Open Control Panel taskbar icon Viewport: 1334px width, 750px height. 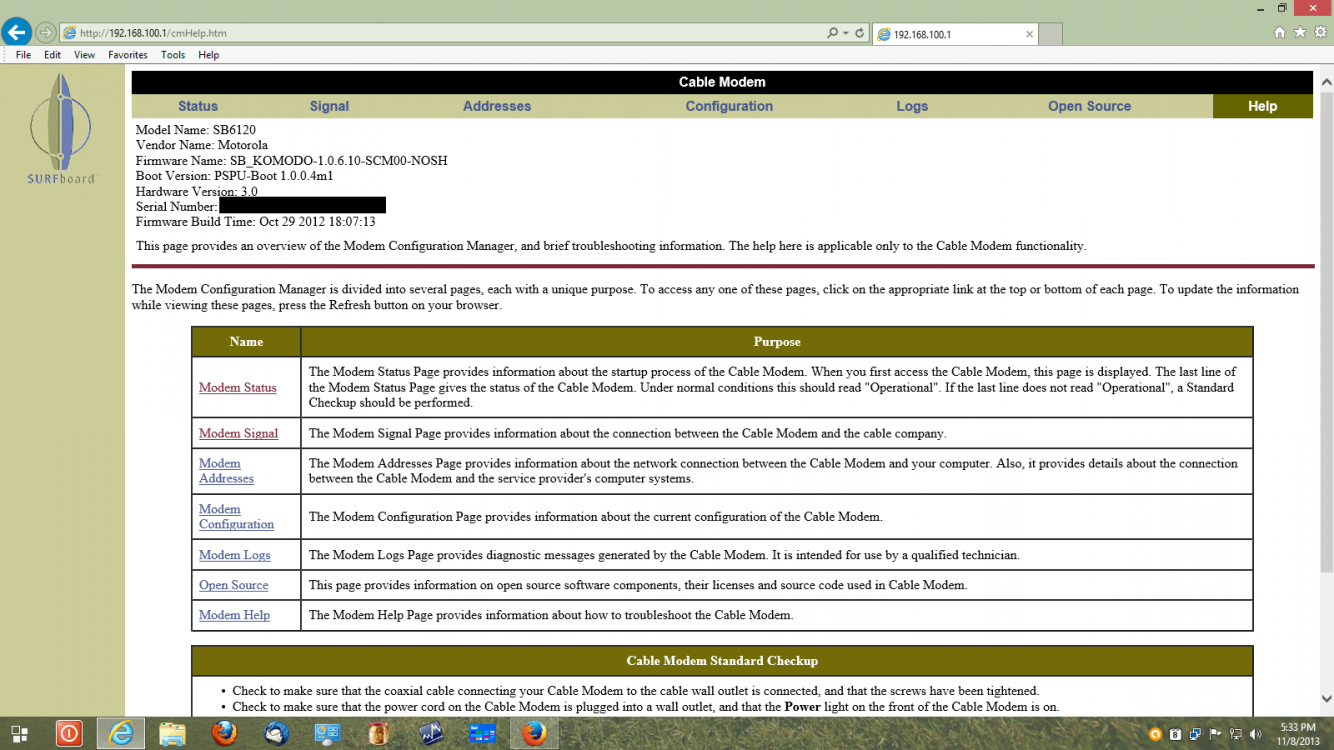point(327,734)
